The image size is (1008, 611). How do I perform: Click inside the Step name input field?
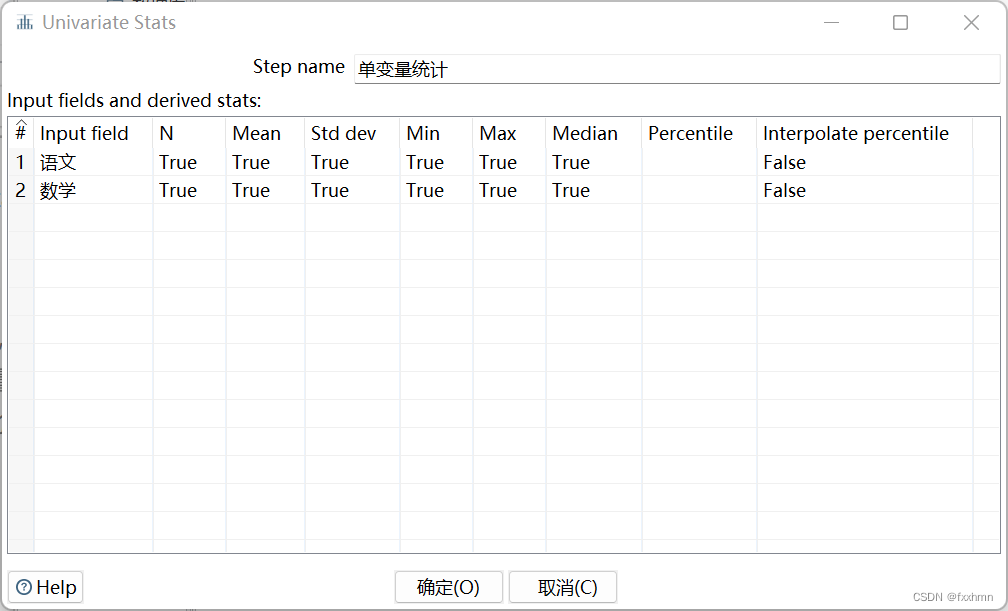click(600, 68)
